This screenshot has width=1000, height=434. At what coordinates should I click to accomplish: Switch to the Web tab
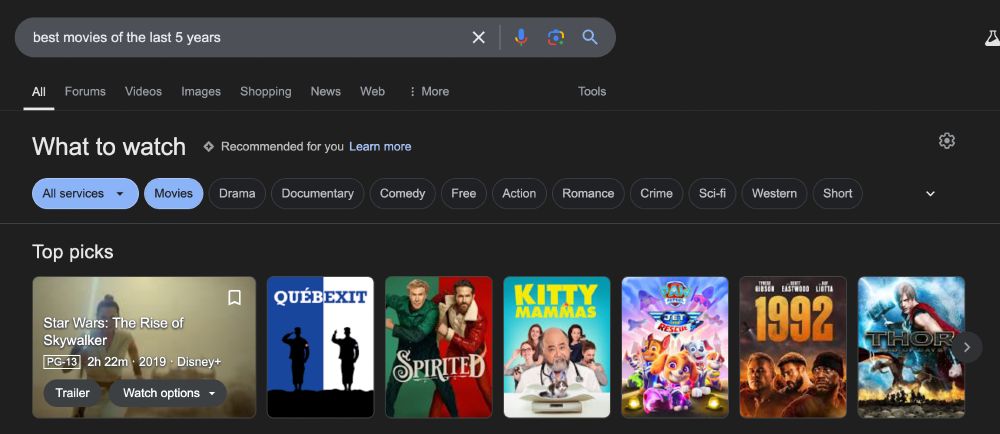(372, 92)
